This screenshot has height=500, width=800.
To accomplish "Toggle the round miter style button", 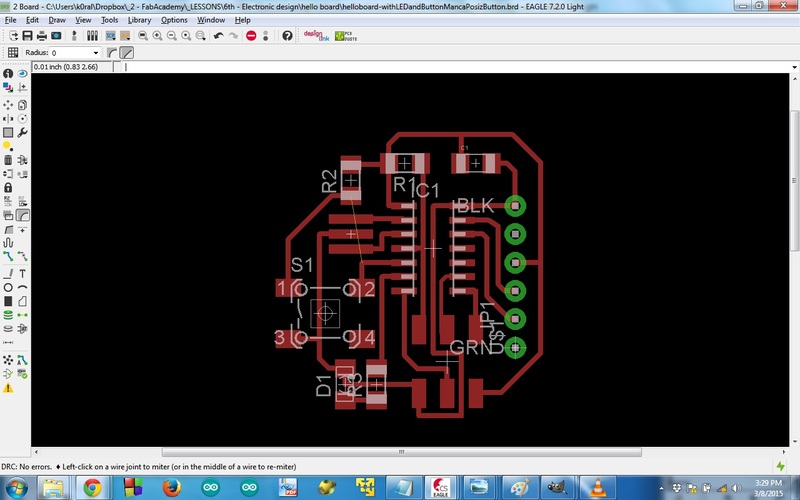I will click(112, 53).
